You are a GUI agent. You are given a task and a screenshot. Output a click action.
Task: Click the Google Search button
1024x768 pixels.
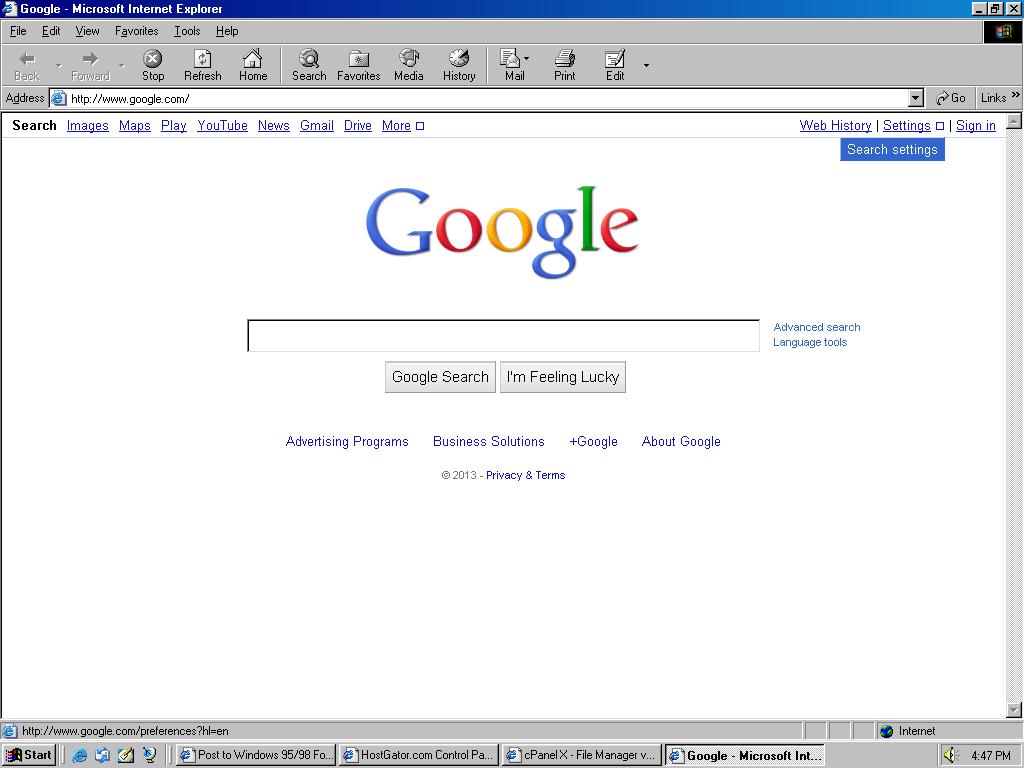point(440,377)
